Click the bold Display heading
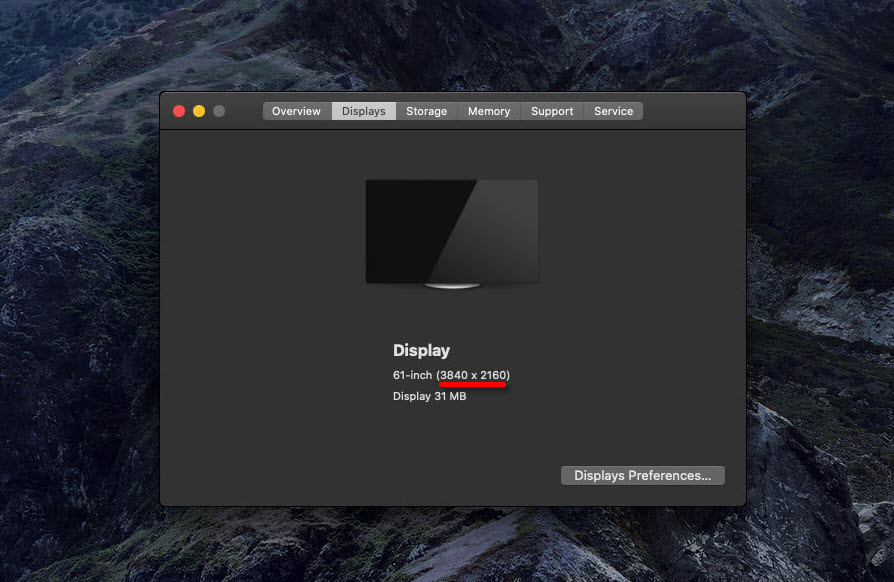Viewport: 894px width, 582px height. pos(421,350)
